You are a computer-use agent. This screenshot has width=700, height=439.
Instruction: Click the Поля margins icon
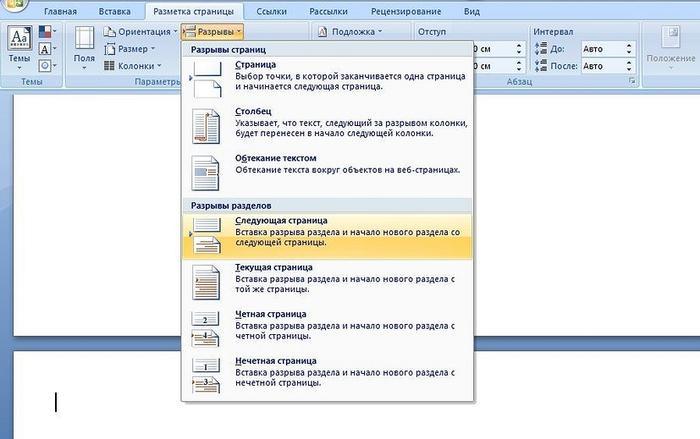(x=86, y=48)
